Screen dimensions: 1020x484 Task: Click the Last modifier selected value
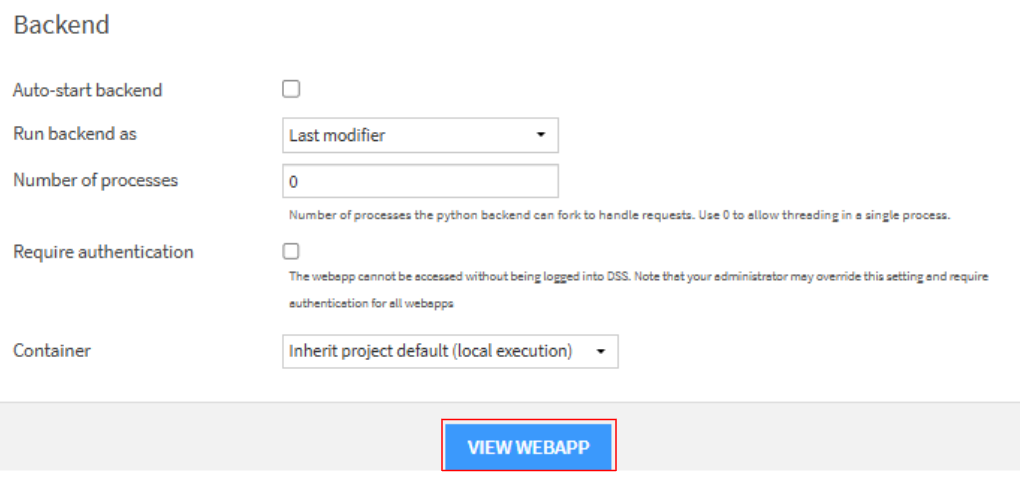pyautogui.click(x=337, y=135)
